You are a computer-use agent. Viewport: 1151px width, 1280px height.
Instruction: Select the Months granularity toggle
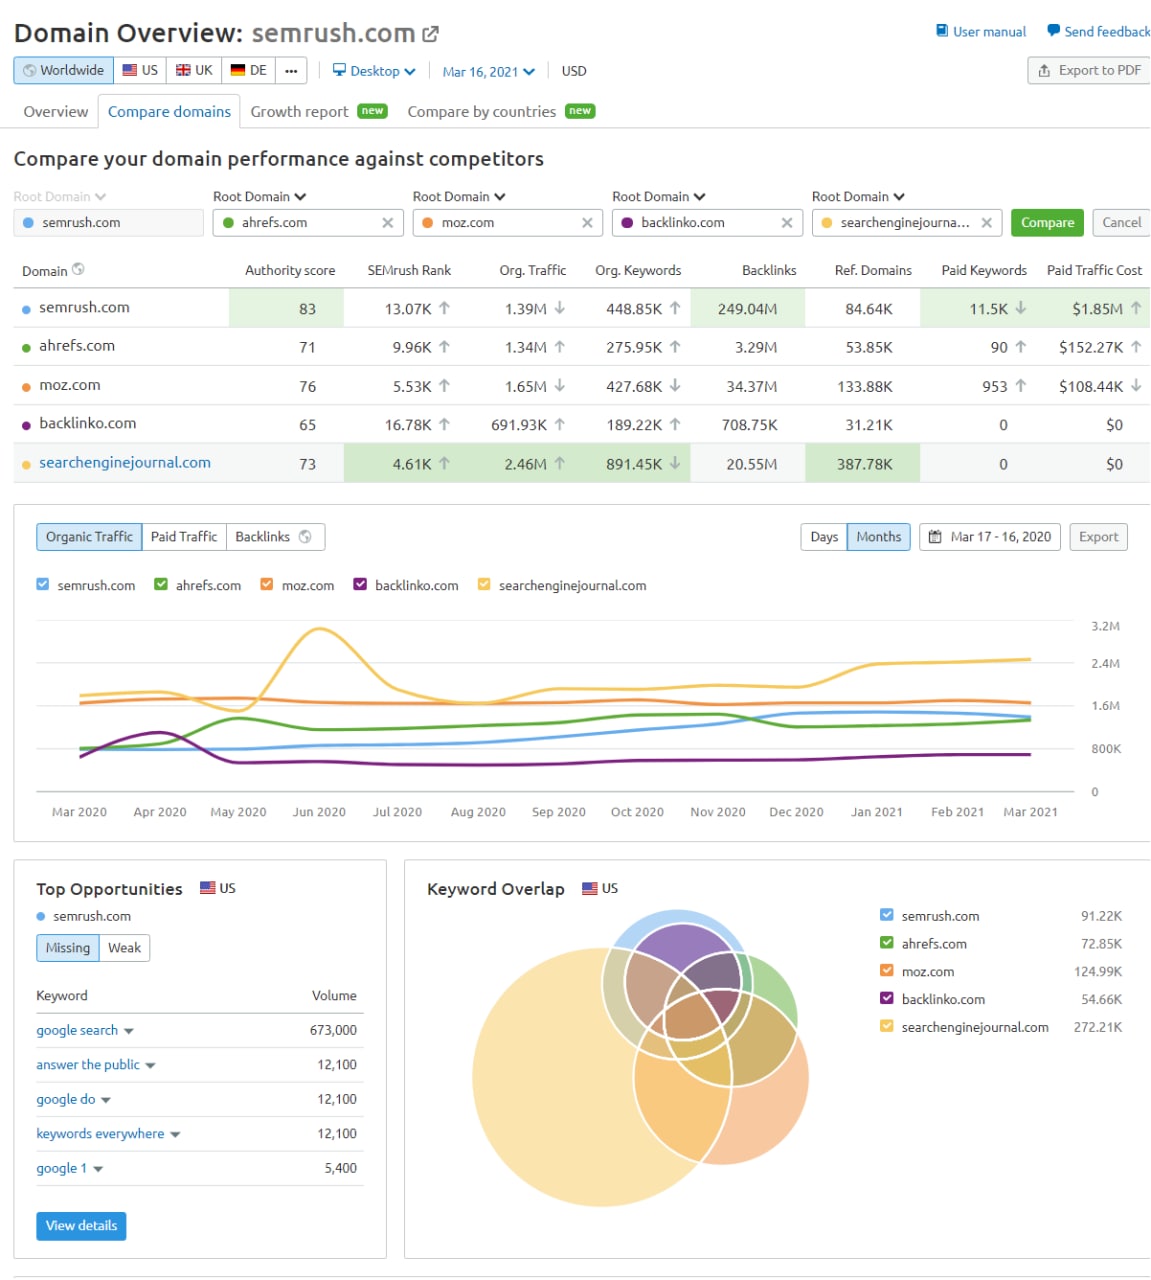click(878, 537)
